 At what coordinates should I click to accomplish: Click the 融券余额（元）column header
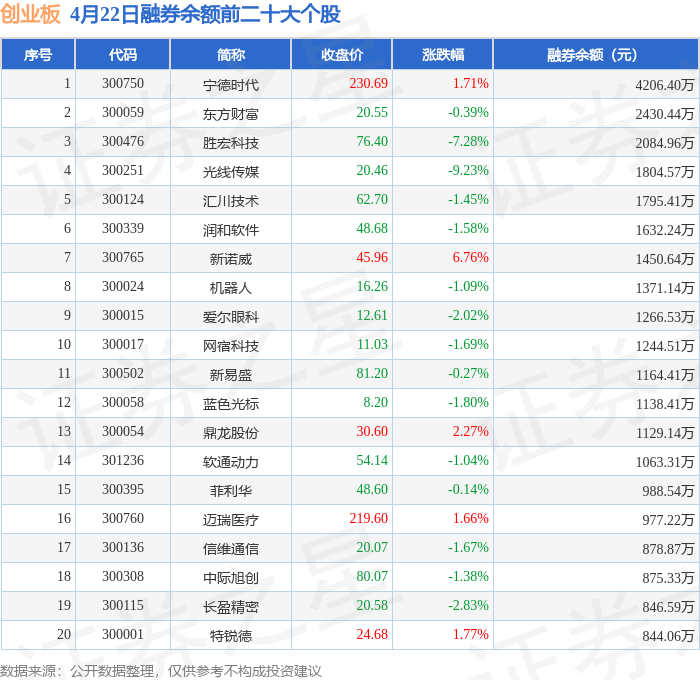596,54
